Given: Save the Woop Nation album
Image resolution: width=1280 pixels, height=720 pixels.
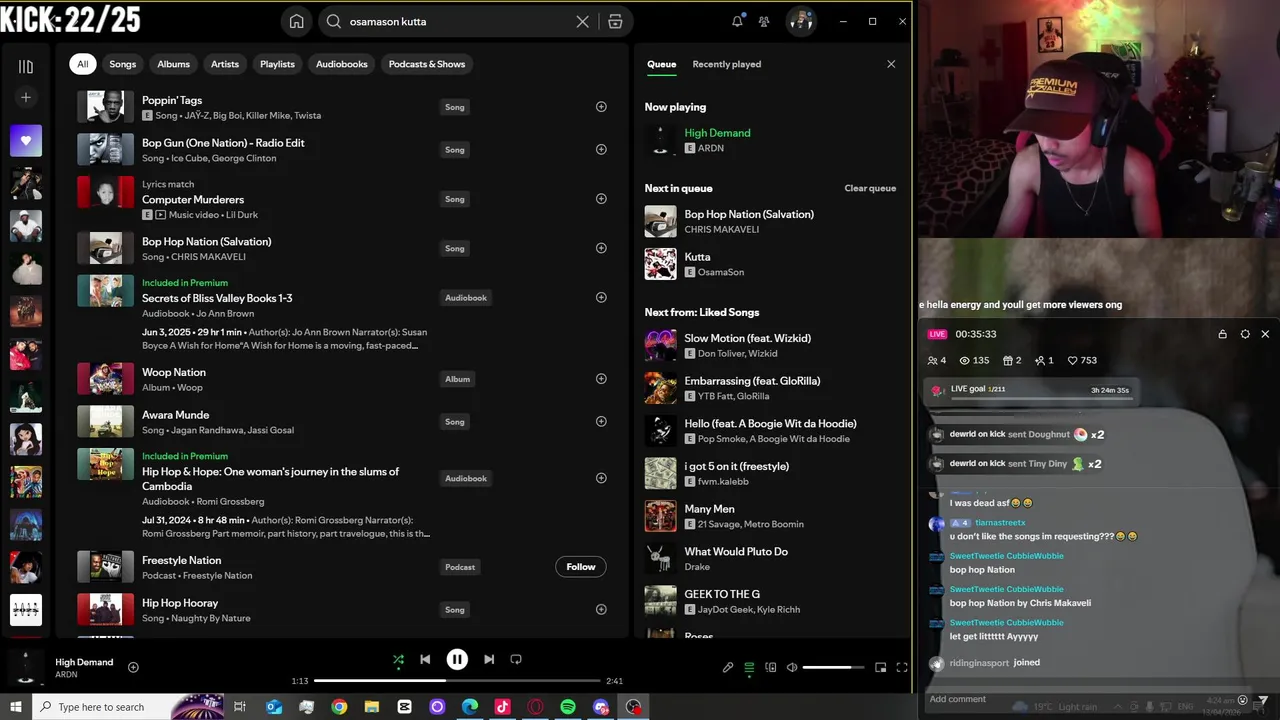Looking at the screenshot, I should click(601, 379).
